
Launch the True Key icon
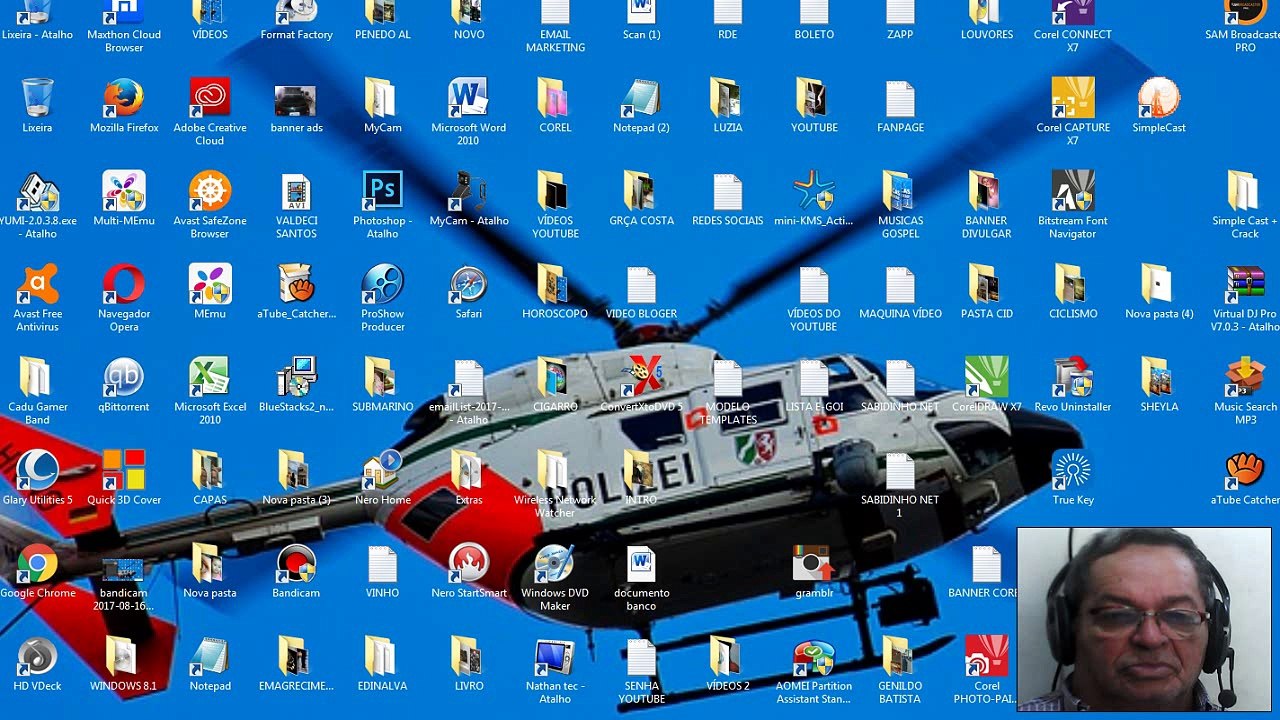1072,471
